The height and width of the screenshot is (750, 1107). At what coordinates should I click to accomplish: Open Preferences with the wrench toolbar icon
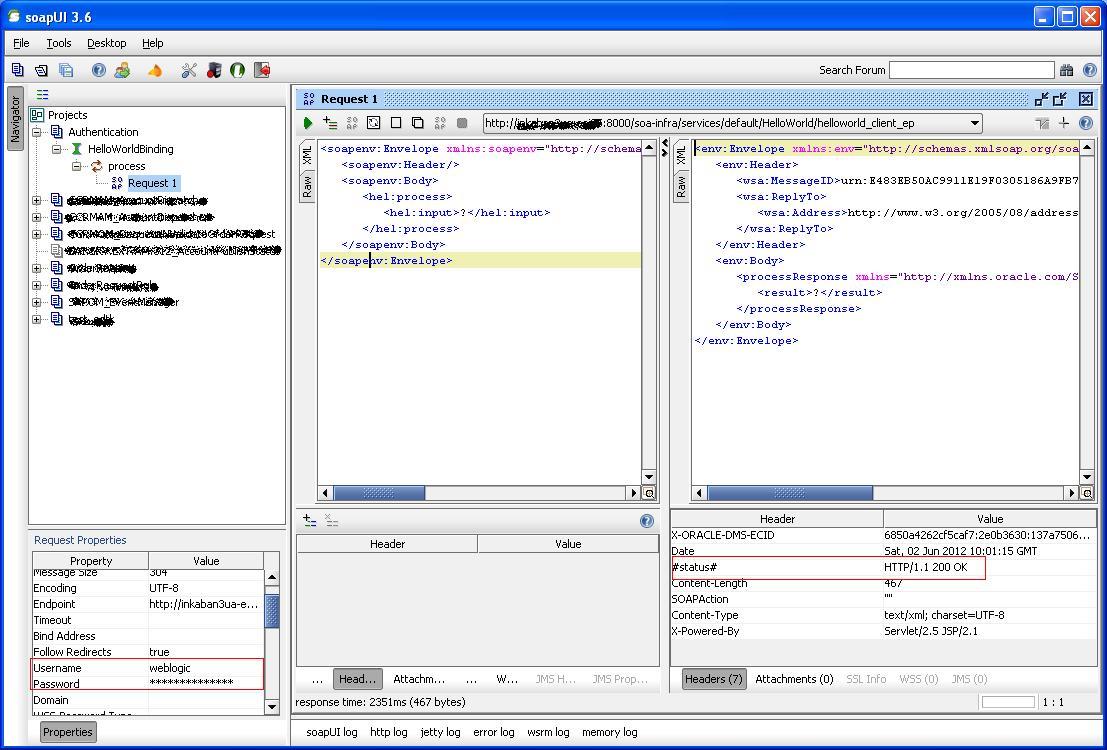188,70
